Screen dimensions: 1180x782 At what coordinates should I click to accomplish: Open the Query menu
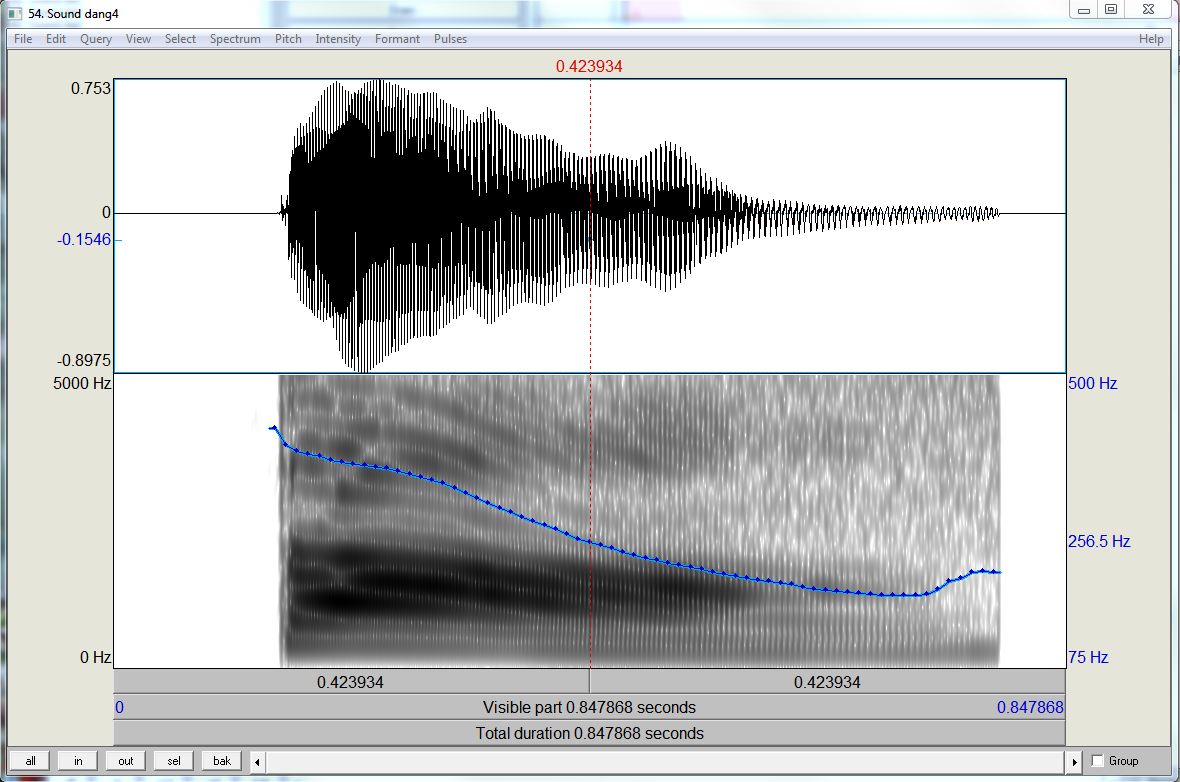[x=96, y=39]
